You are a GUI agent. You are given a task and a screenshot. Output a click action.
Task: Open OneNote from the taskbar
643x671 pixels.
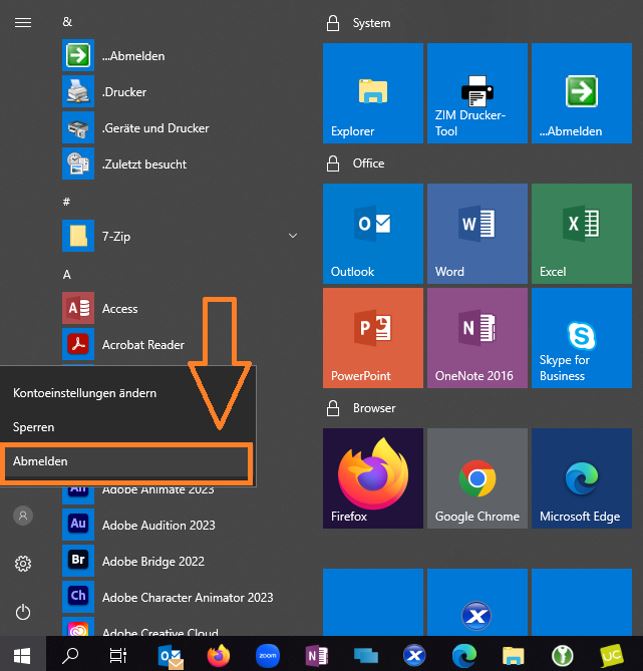pos(317,655)
